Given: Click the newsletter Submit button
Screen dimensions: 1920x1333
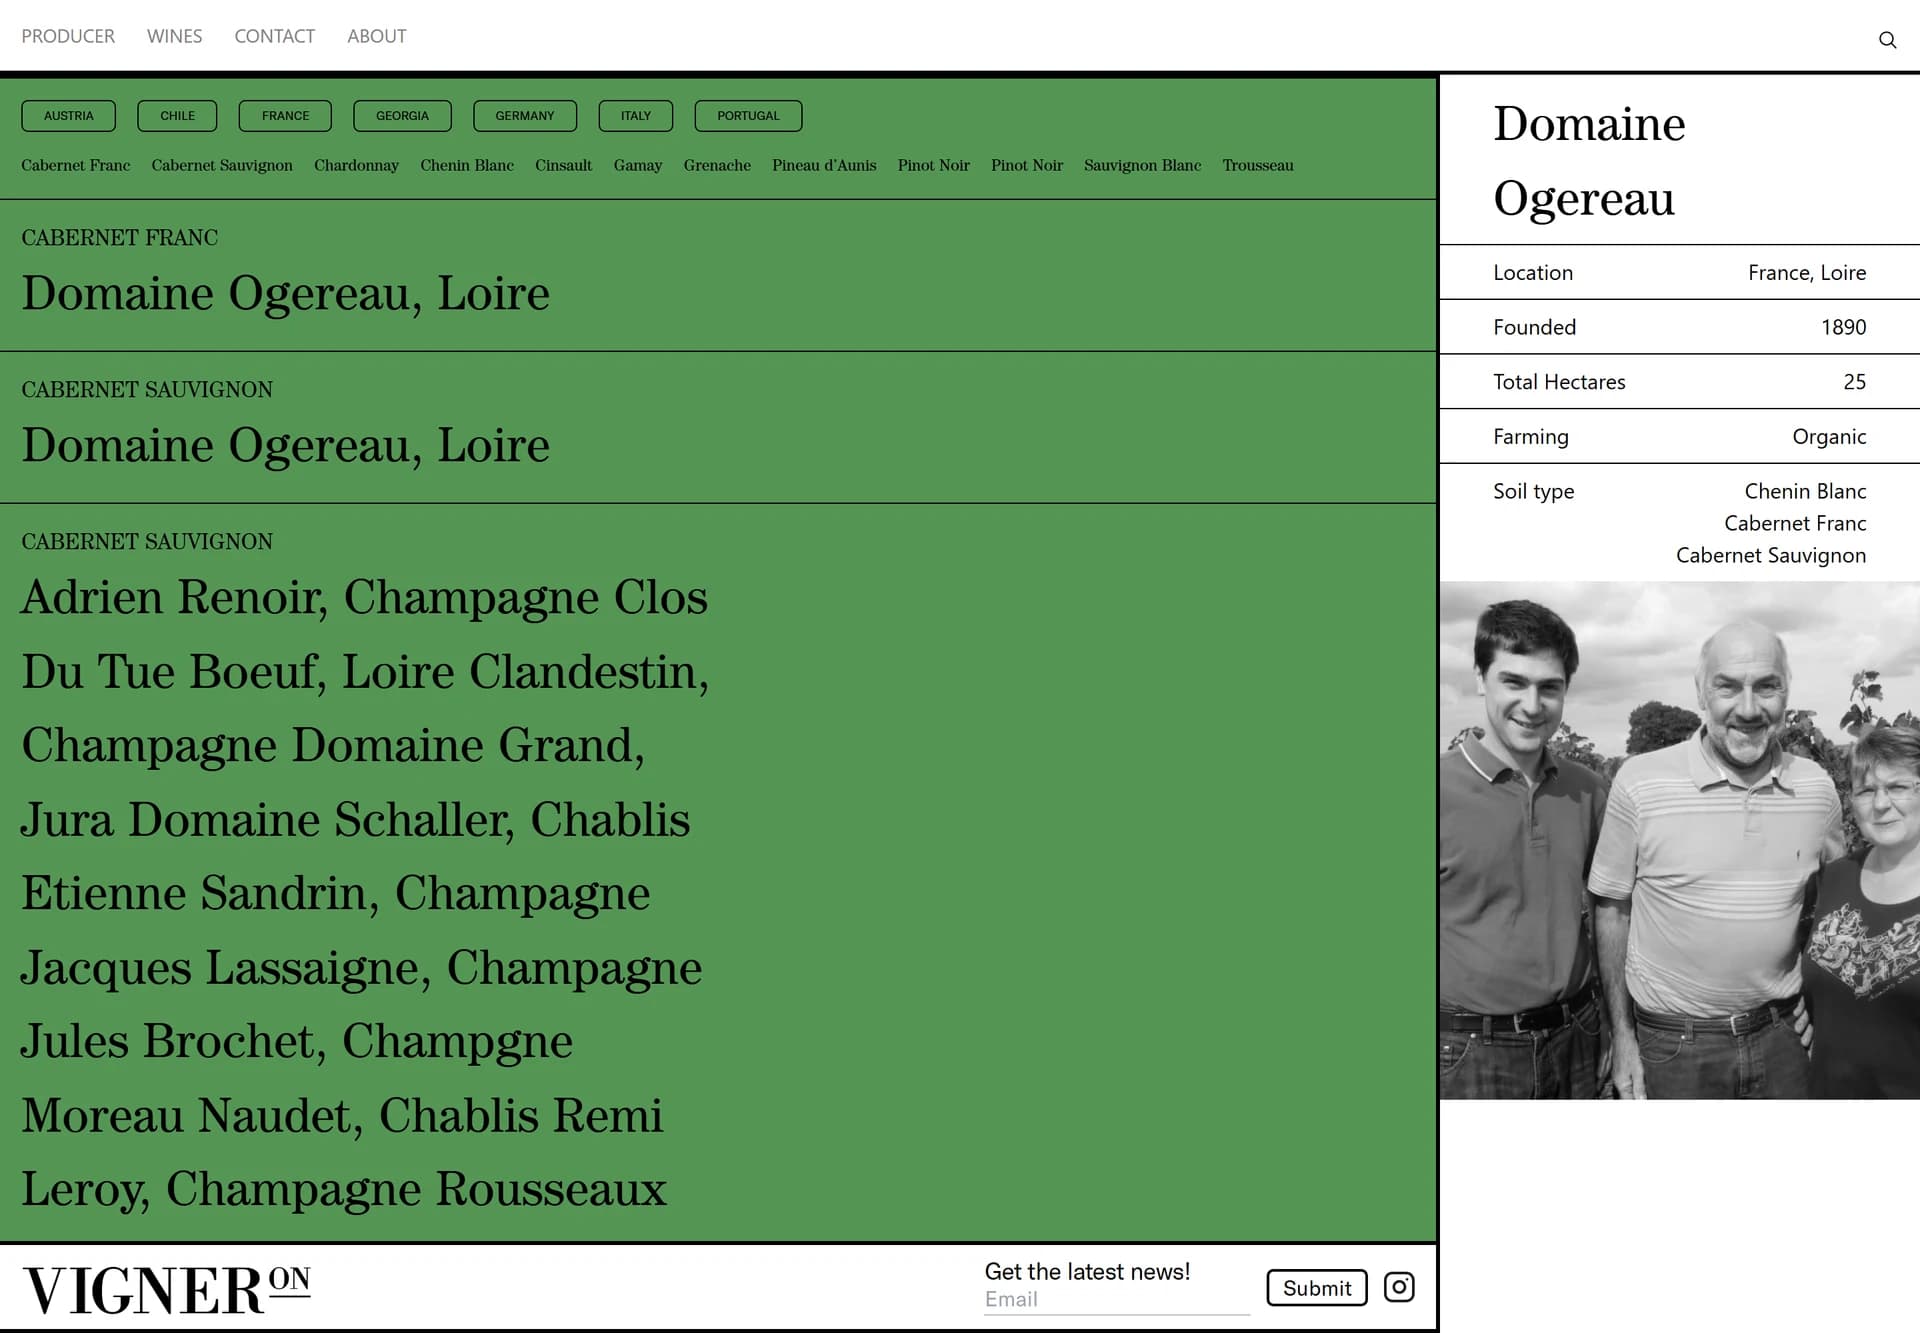Looking at the screenshot, I should point(1316,1288).
